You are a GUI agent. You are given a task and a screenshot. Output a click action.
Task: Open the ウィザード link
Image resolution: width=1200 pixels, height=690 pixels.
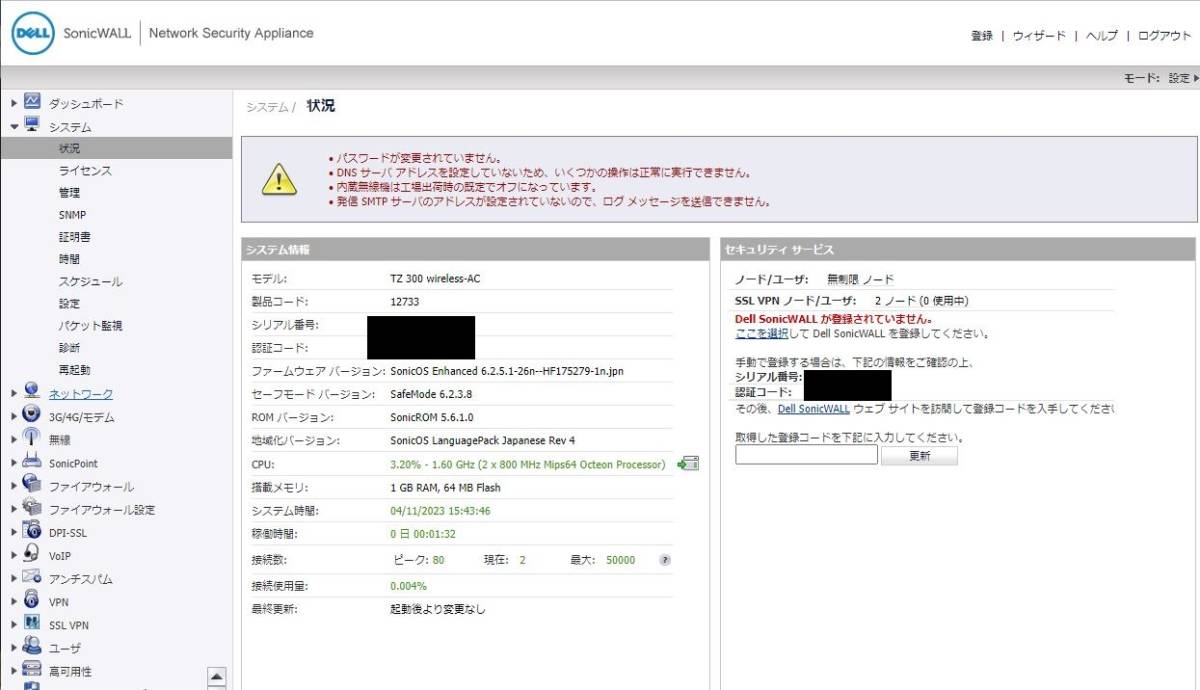point(1039,36)
